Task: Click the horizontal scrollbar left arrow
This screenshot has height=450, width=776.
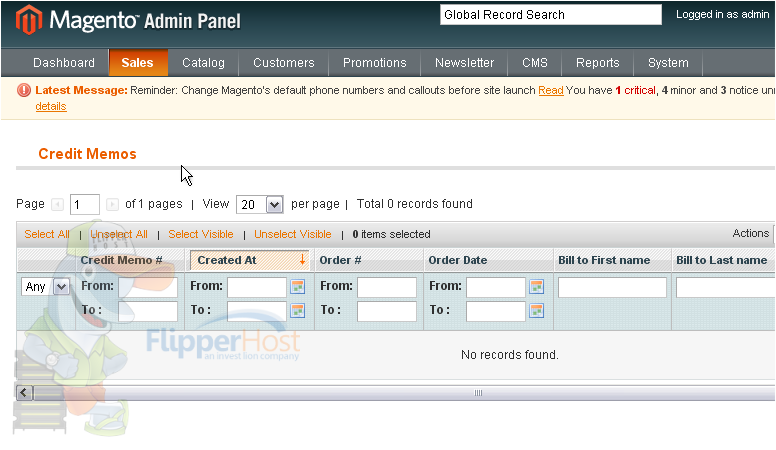Action: pyautogui.click(x=25, y=393)
